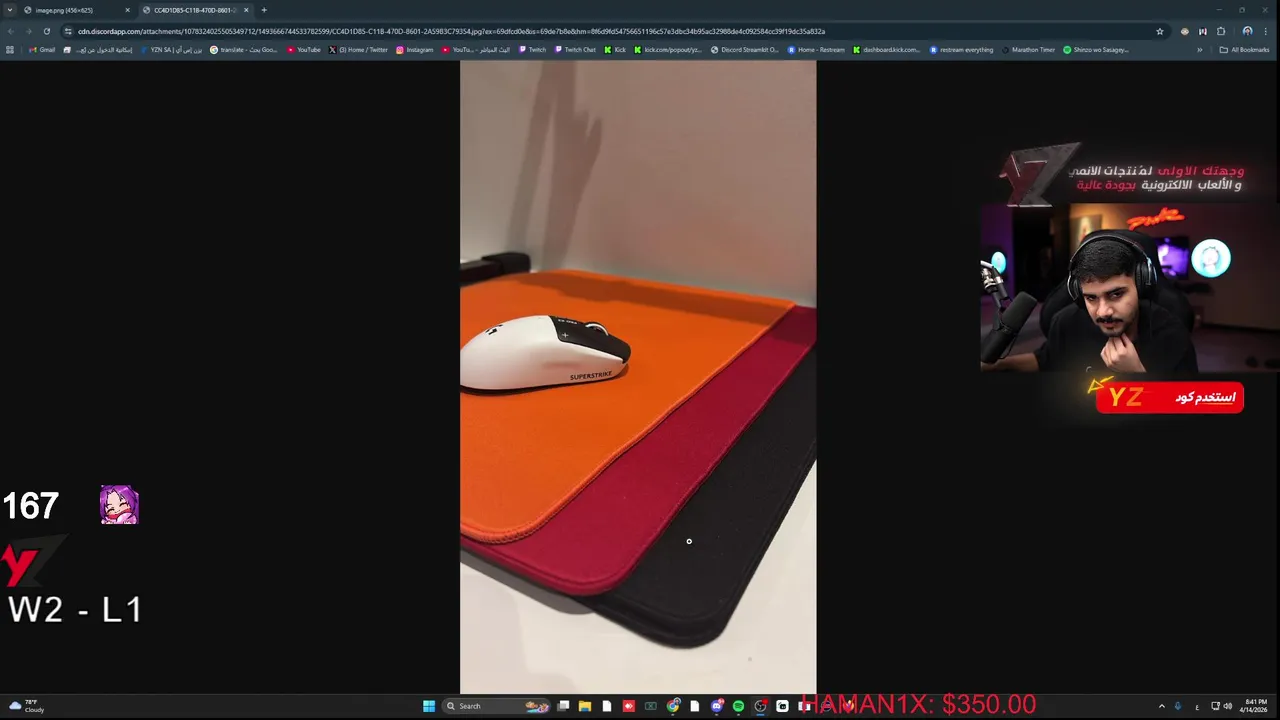Open the translate Google bookmark

pos(243,49)
